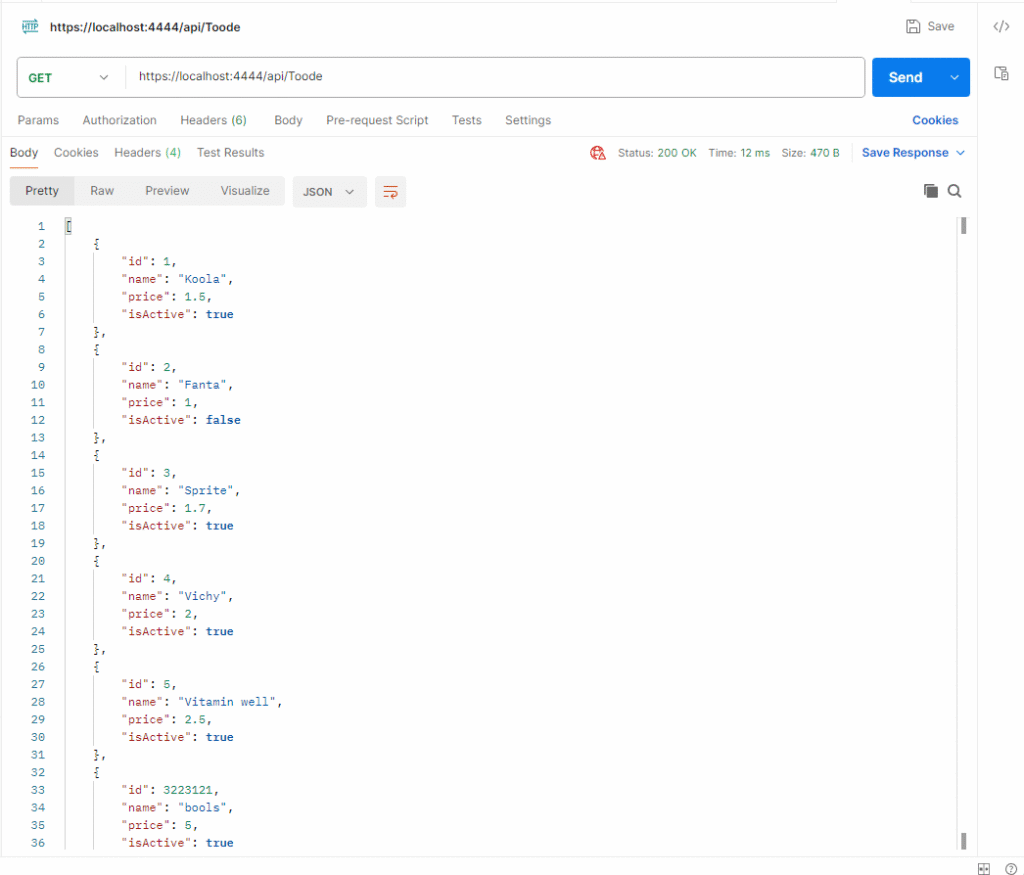Click the copy response icon
This screenshot has height=875, width=1024.
931,191
